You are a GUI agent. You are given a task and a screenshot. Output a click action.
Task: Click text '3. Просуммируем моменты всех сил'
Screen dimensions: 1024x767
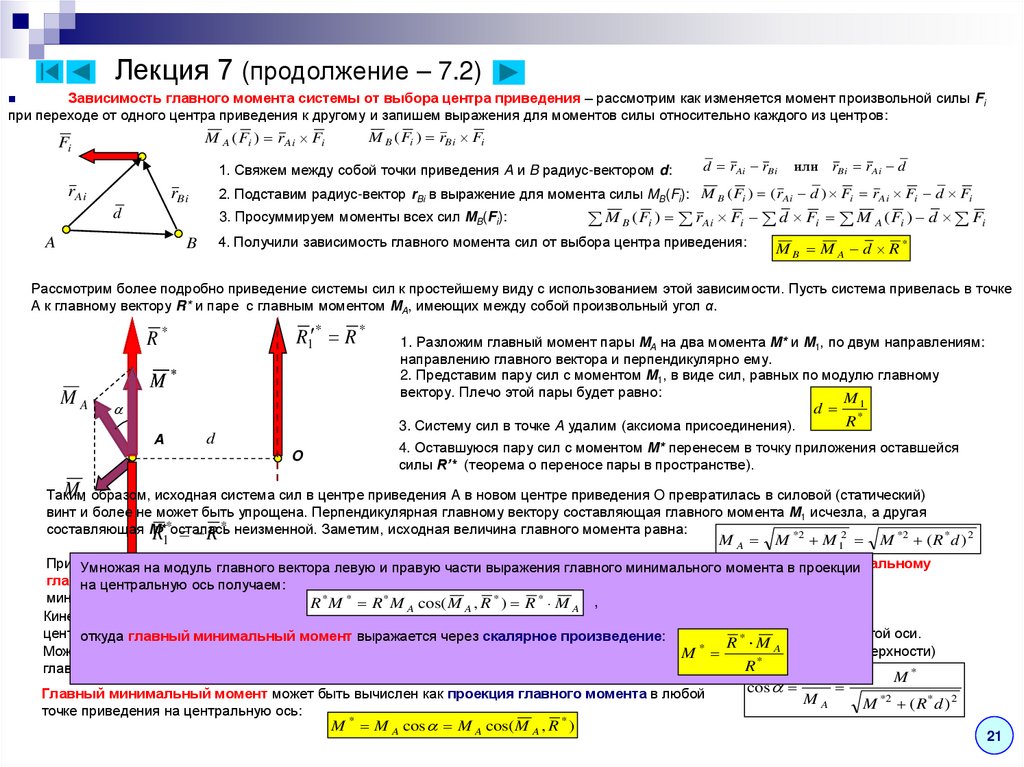(x=363, y=217)
